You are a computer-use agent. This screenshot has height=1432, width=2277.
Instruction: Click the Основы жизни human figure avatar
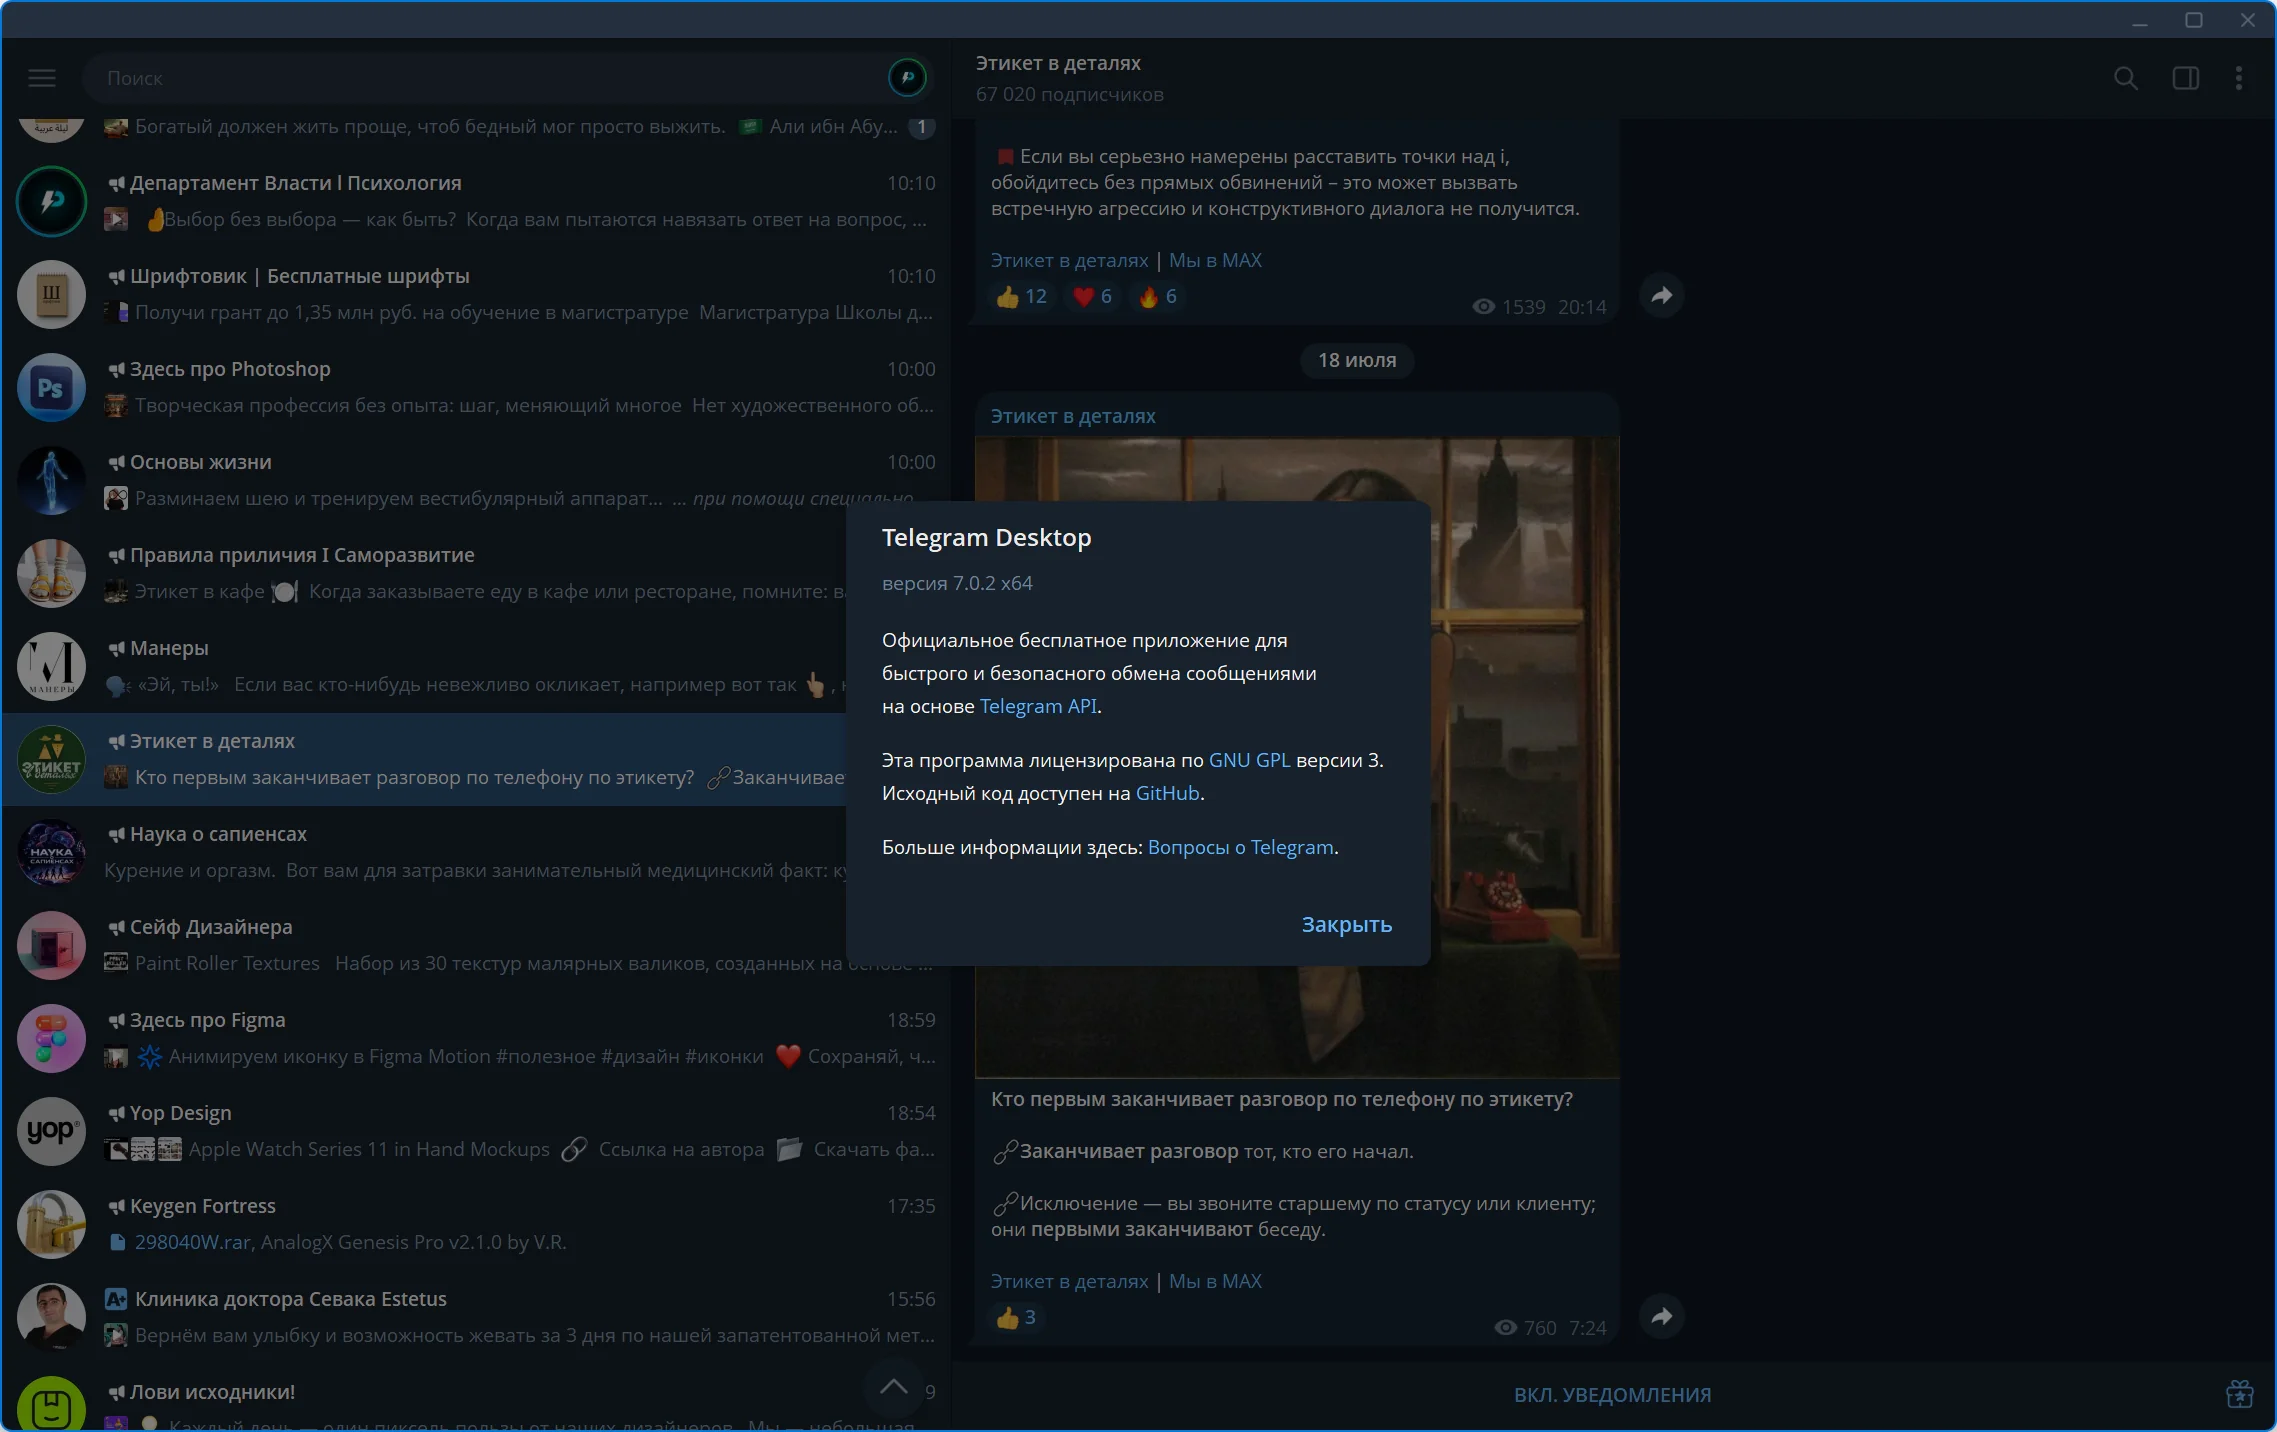51,480
